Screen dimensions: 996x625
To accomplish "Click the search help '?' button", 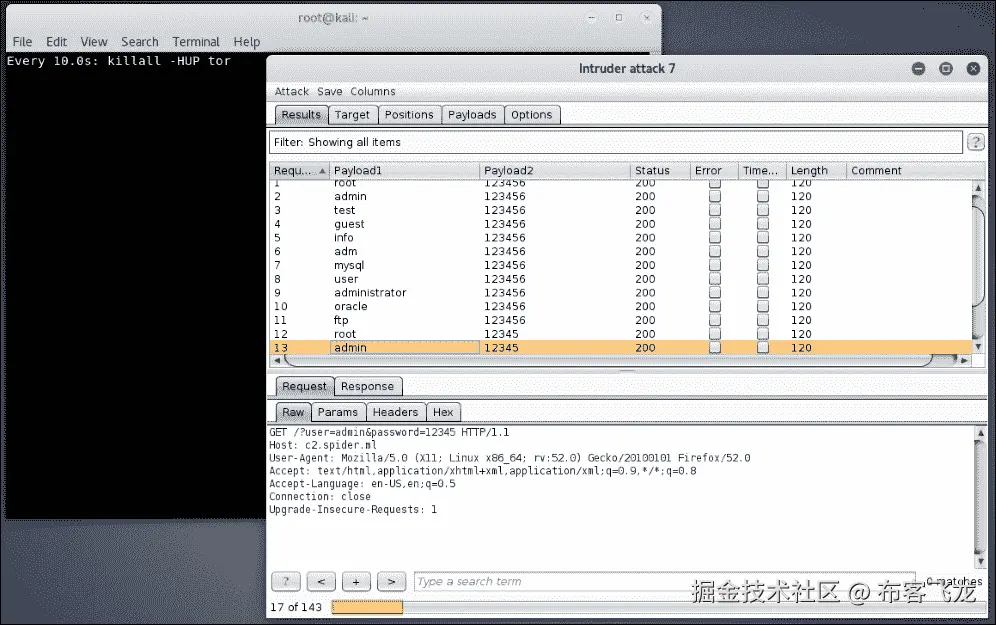I will tap(286, 581).
